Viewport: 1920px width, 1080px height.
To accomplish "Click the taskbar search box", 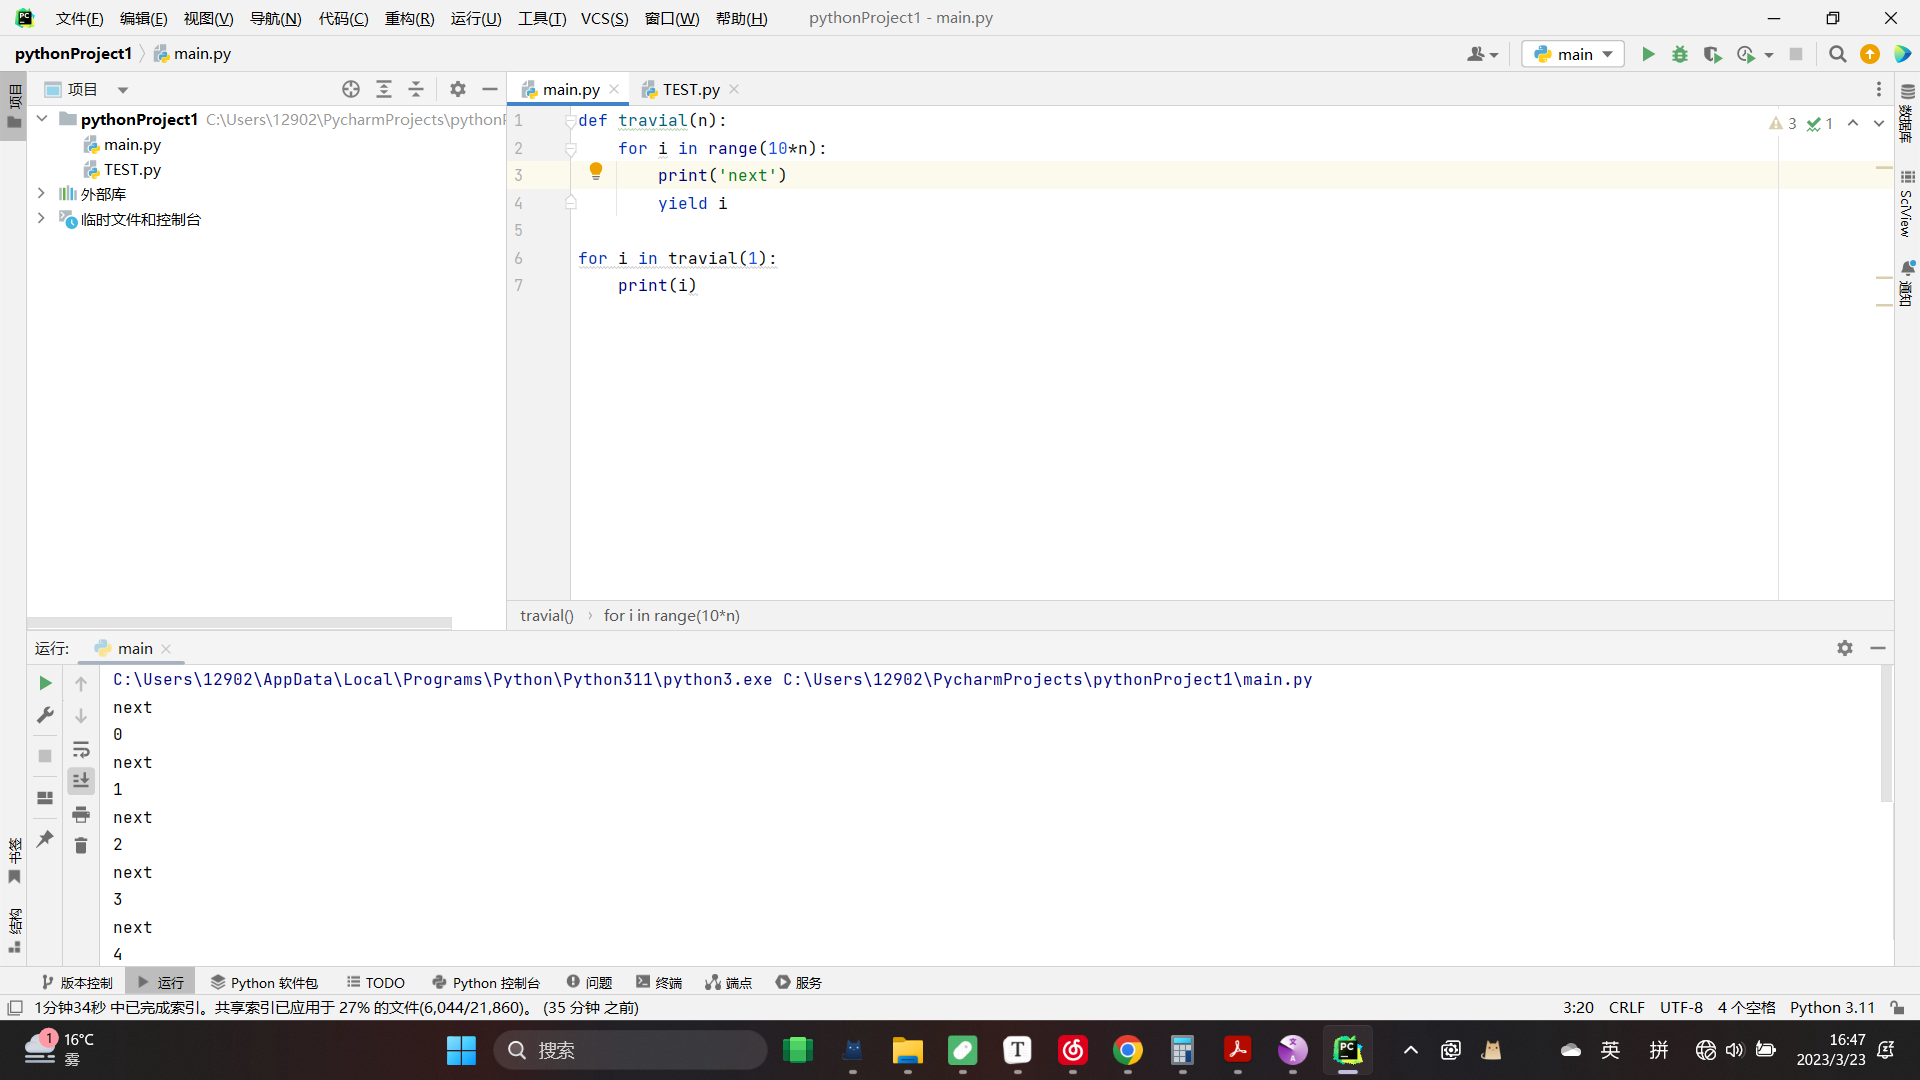I will pos(630,1050).
